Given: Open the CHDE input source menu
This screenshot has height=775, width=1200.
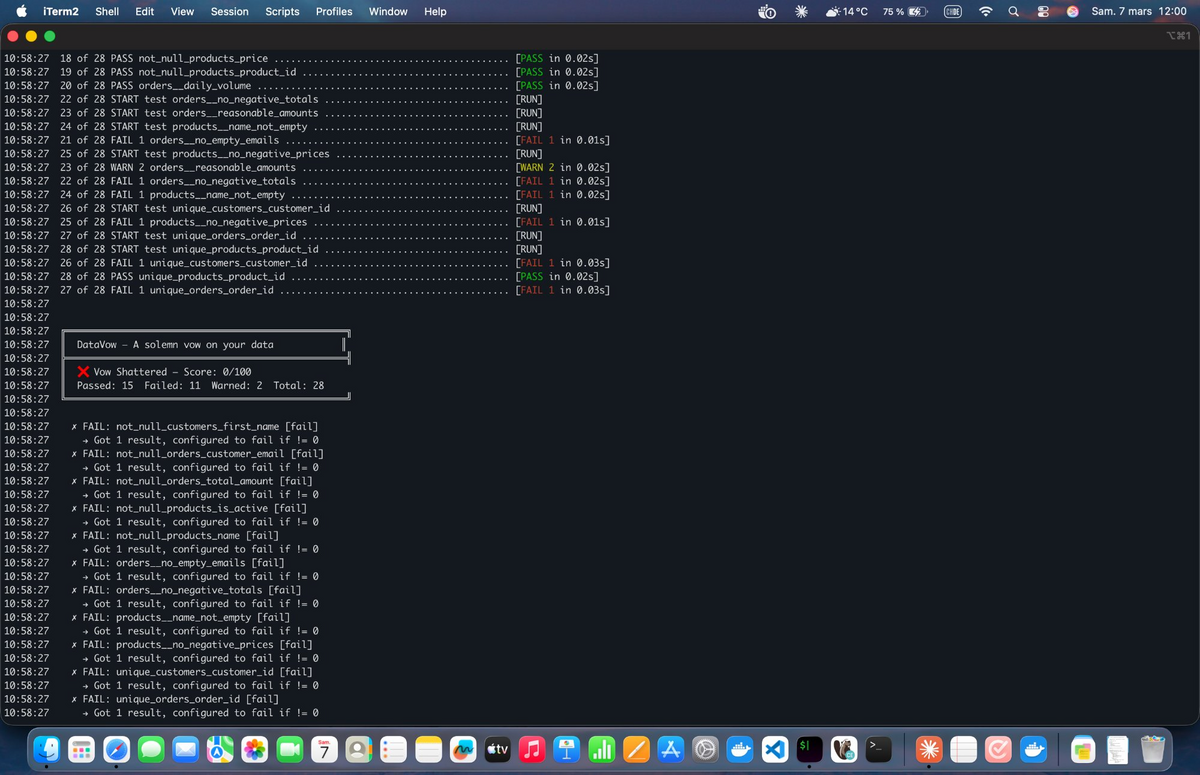Looking at the screenshot, I should click(952, 11).
